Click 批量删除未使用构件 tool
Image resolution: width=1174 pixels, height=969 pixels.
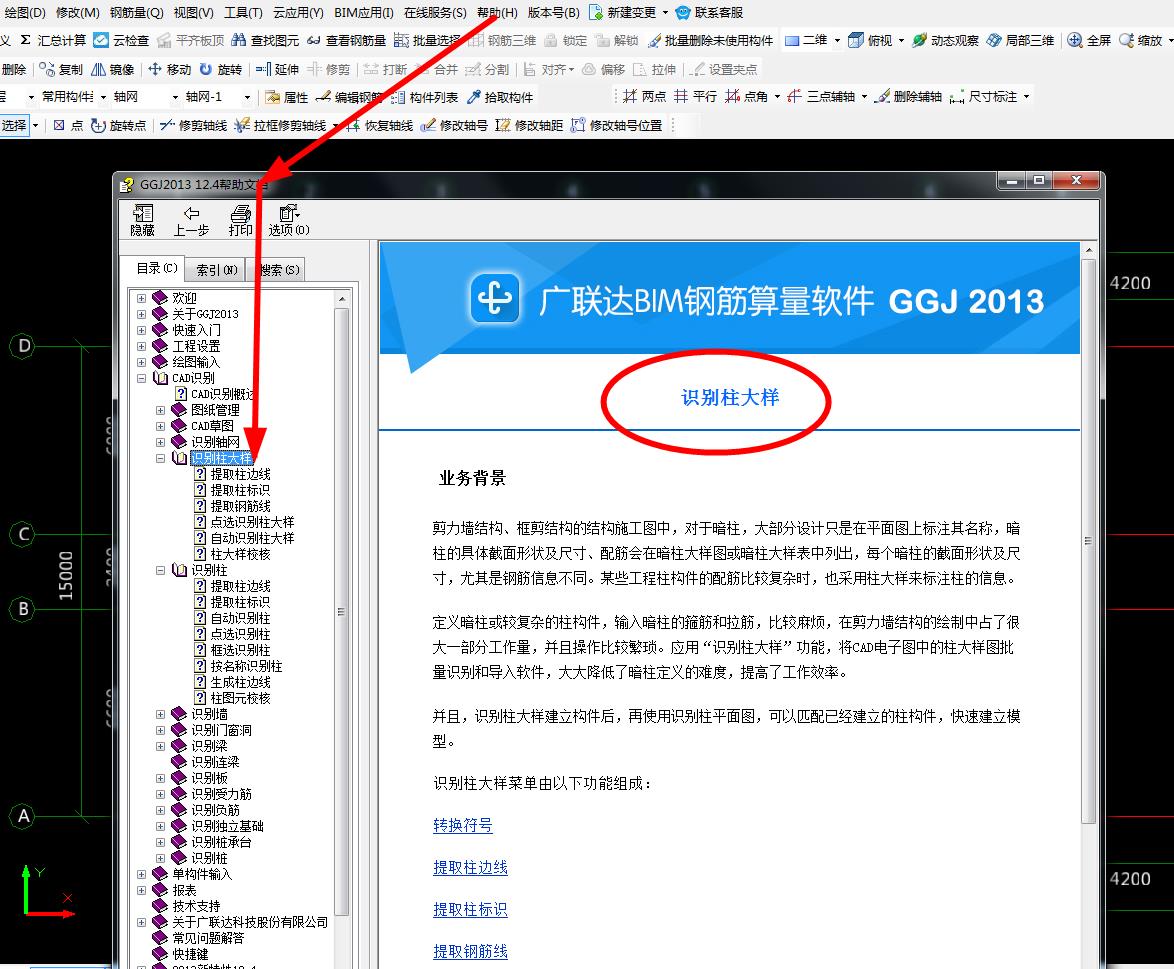click(x=711, y=40)
